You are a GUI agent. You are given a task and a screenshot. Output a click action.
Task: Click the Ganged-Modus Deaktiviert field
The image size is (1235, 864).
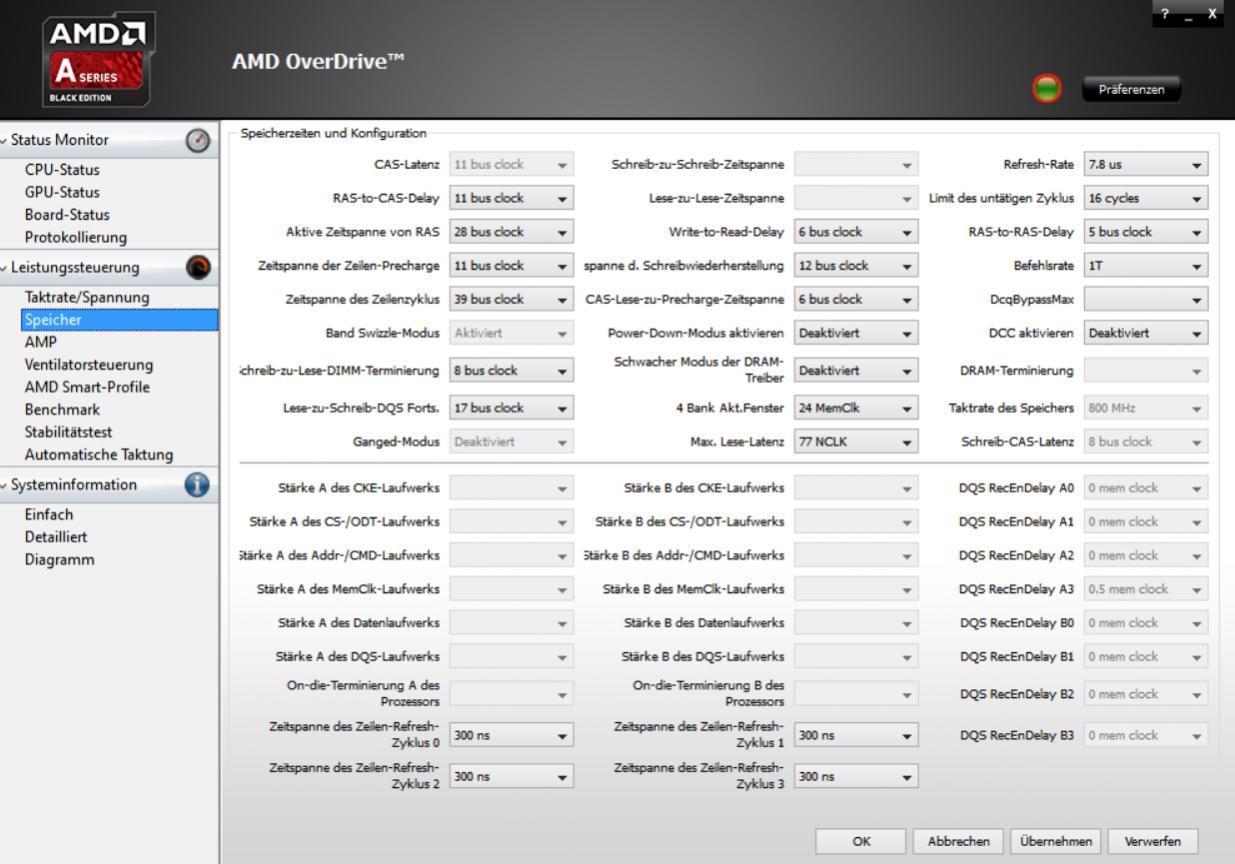[512, 442]
